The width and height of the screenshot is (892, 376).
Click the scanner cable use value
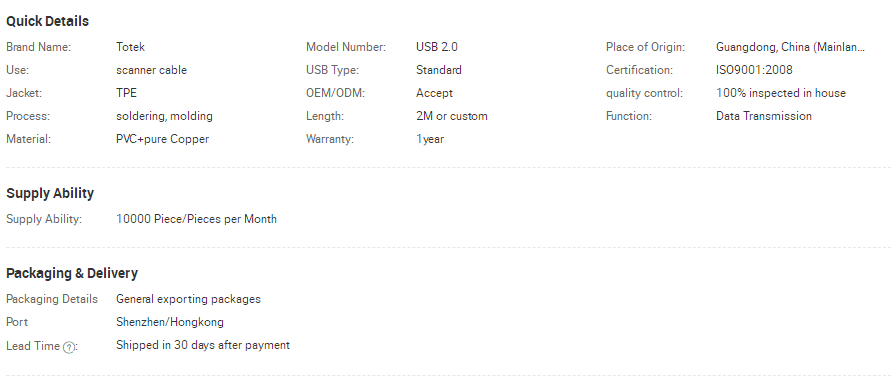point(151,70)
